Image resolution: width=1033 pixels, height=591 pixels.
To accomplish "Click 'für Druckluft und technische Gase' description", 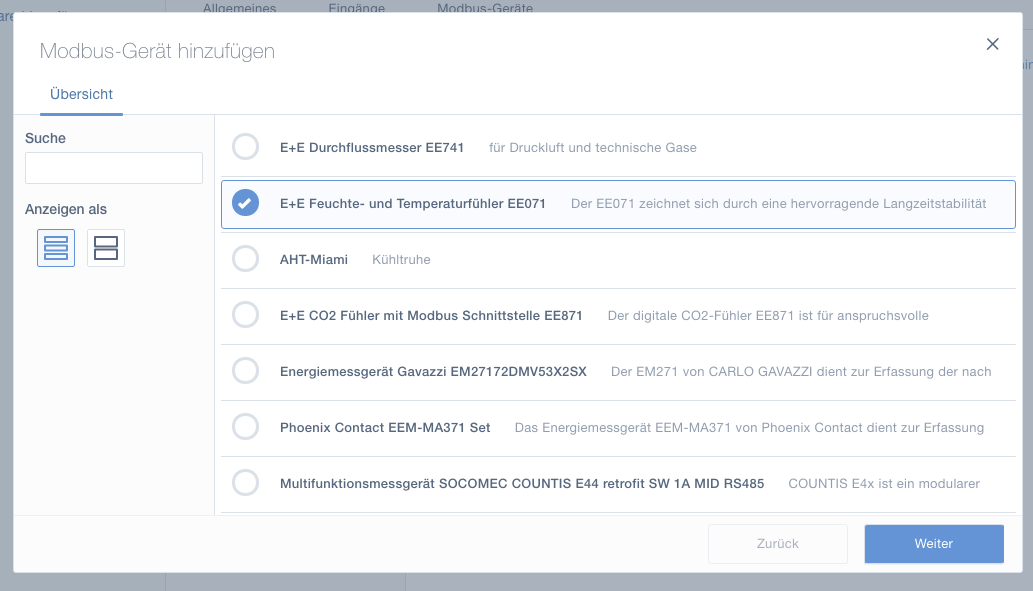I will [593, 148].
